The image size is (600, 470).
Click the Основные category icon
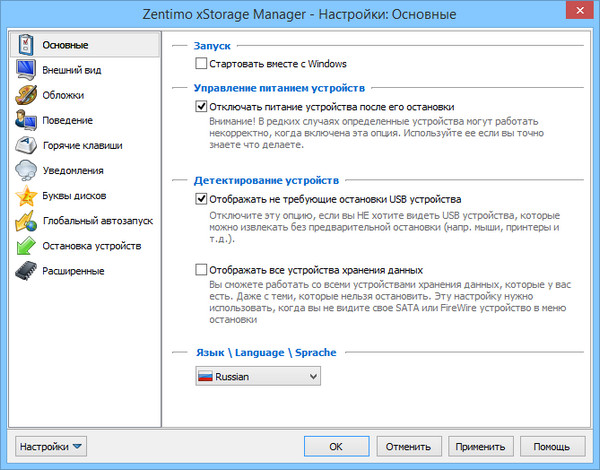[x=26, y=45]
